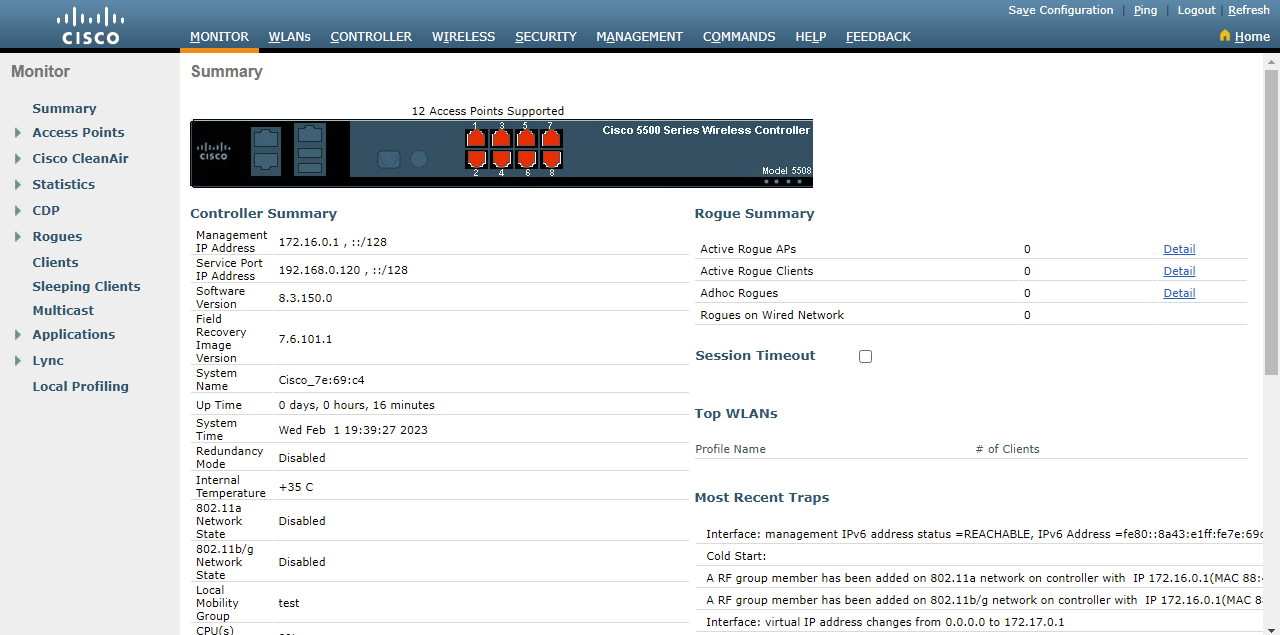Open the Ping utility link
Image resolution: width=1280 pixels, height=635 pixels.
[1145, 10]
